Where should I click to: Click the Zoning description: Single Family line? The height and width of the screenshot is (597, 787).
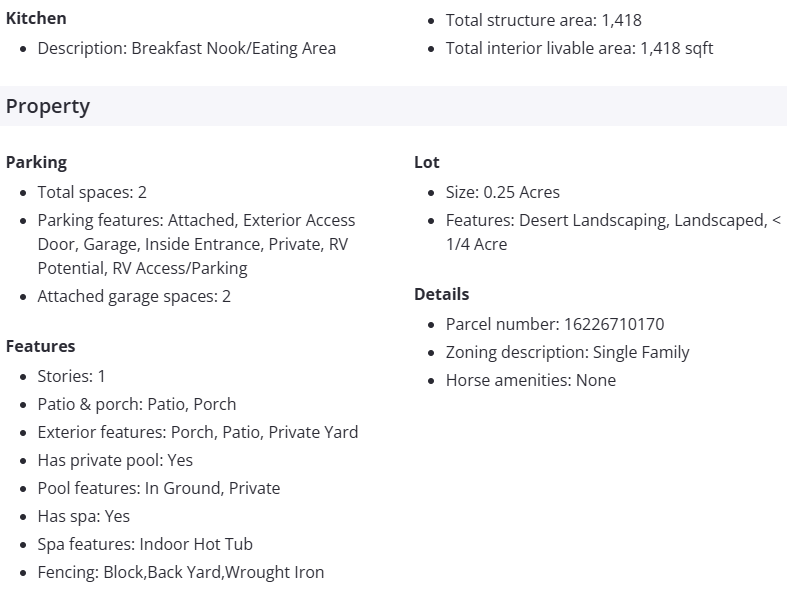coord(567,352)
